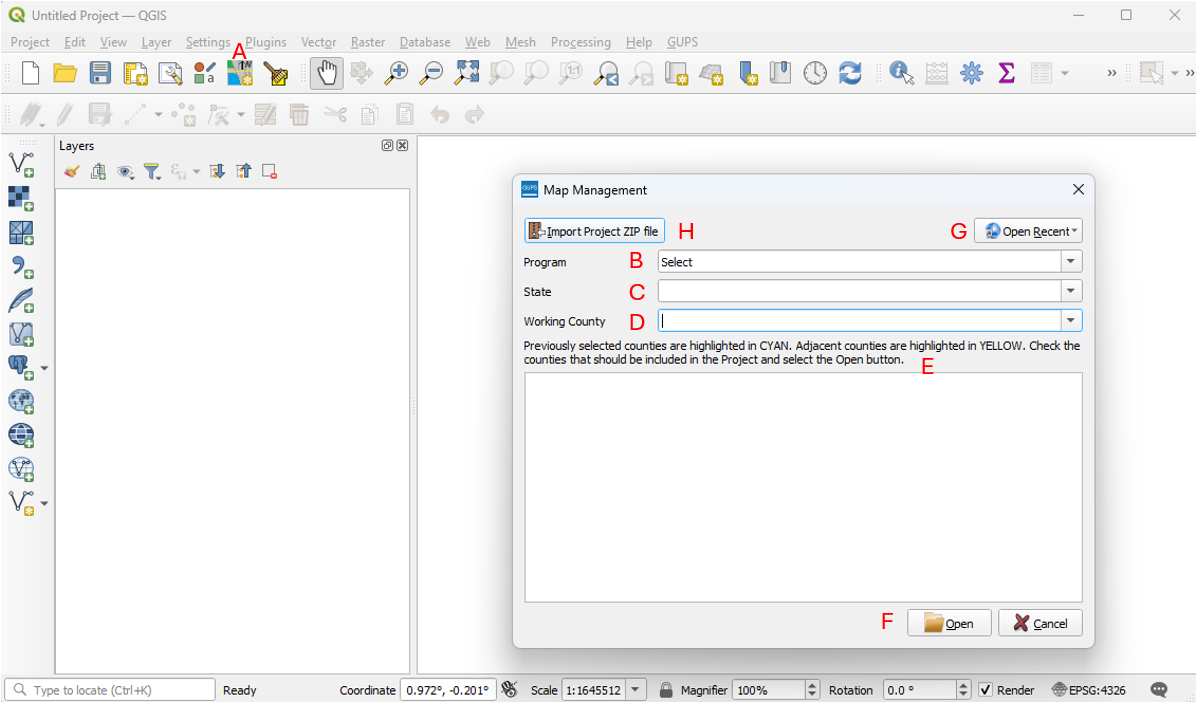1197x703 pixels.
Task: Select the Pan Map hand tool
Action: pos(327,73)
